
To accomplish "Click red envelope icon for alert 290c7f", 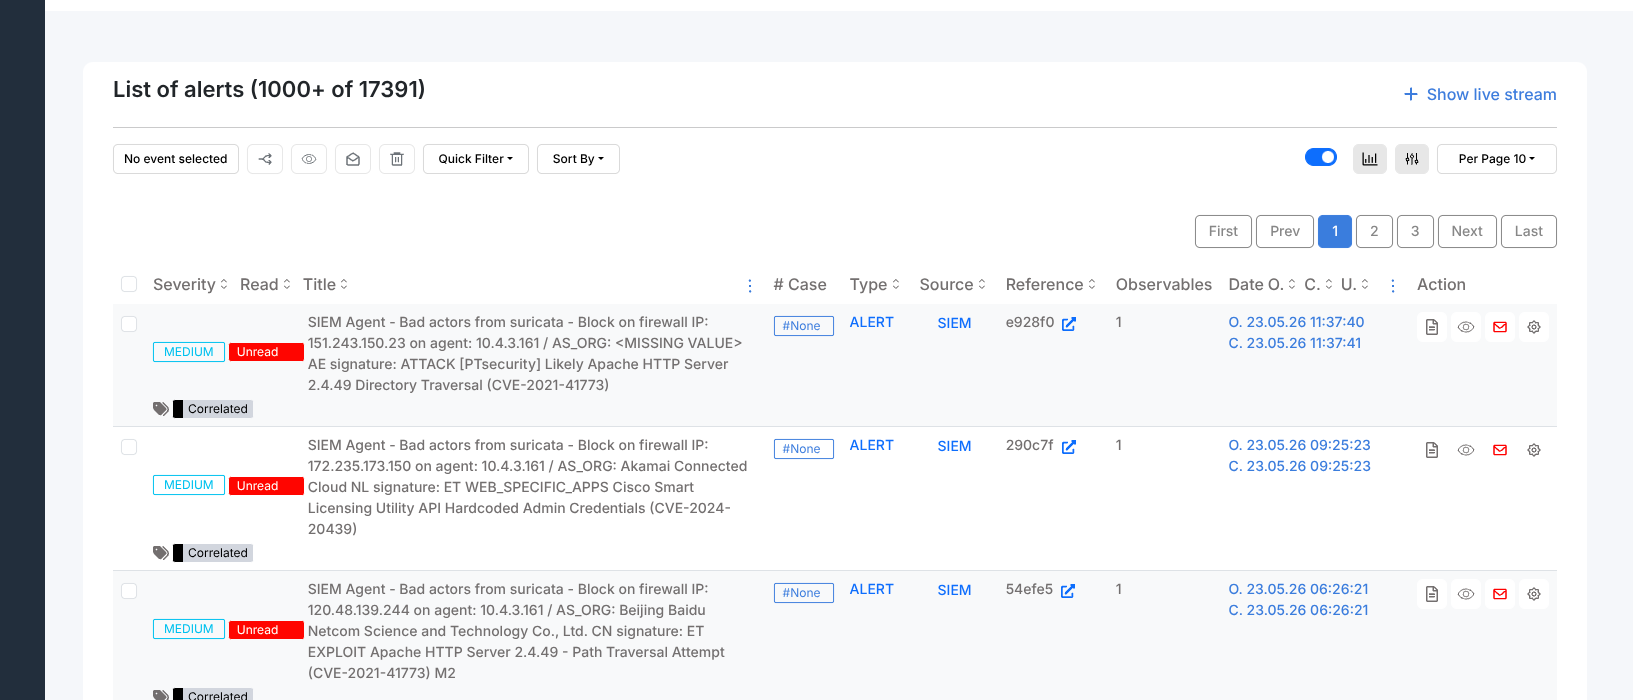I will (1500, 450).
